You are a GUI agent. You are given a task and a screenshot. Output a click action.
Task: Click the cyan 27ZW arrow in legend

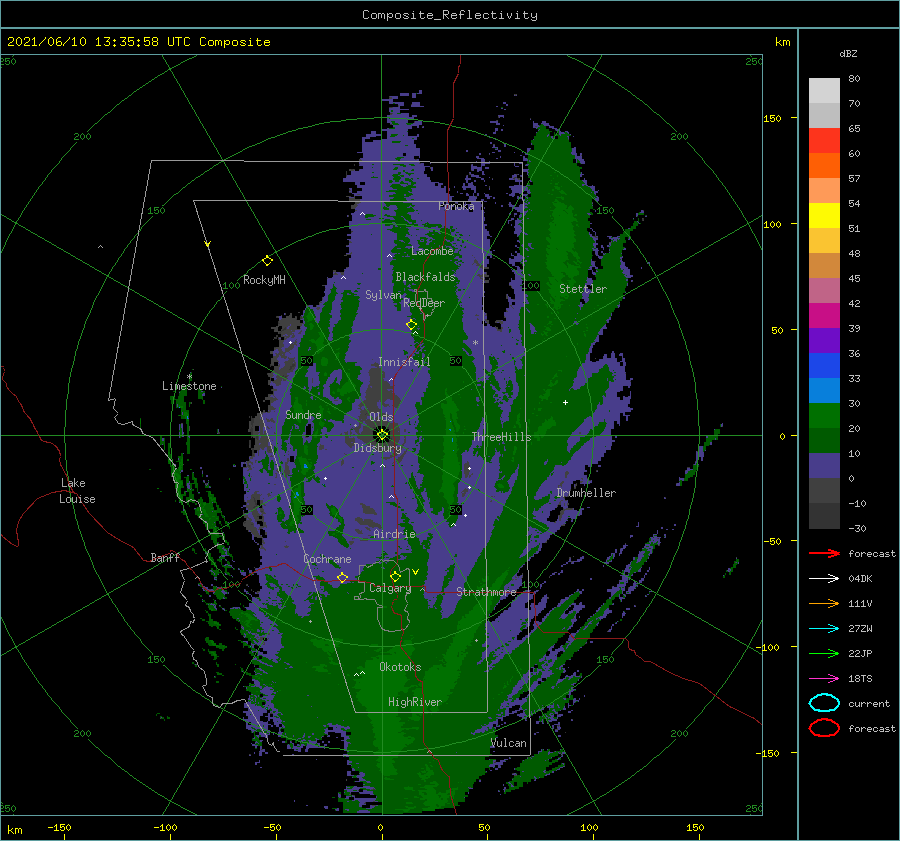824,629
